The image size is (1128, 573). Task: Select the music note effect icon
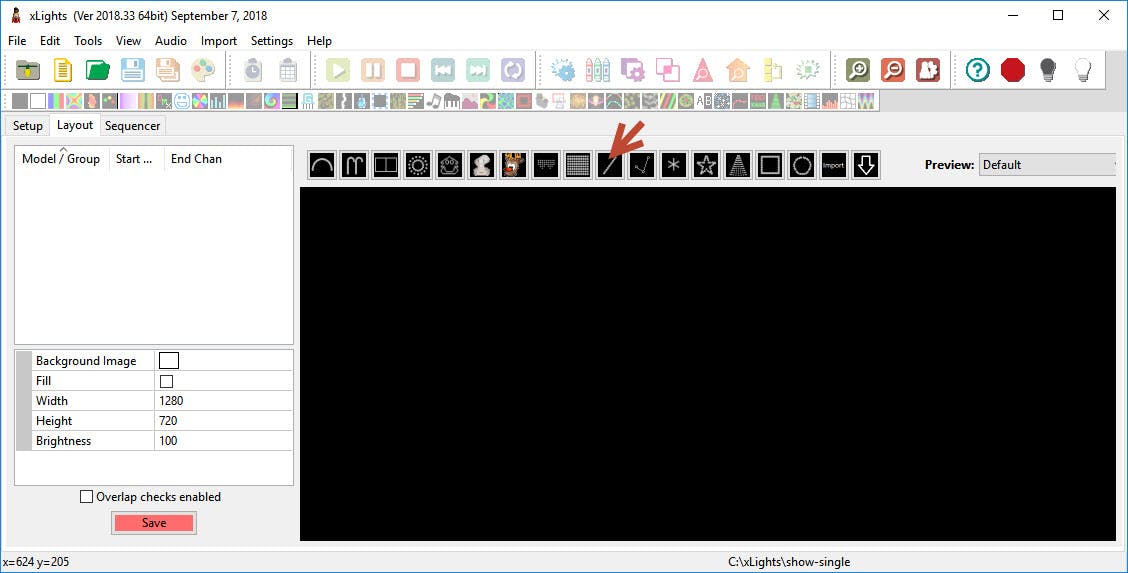(434, 101)
